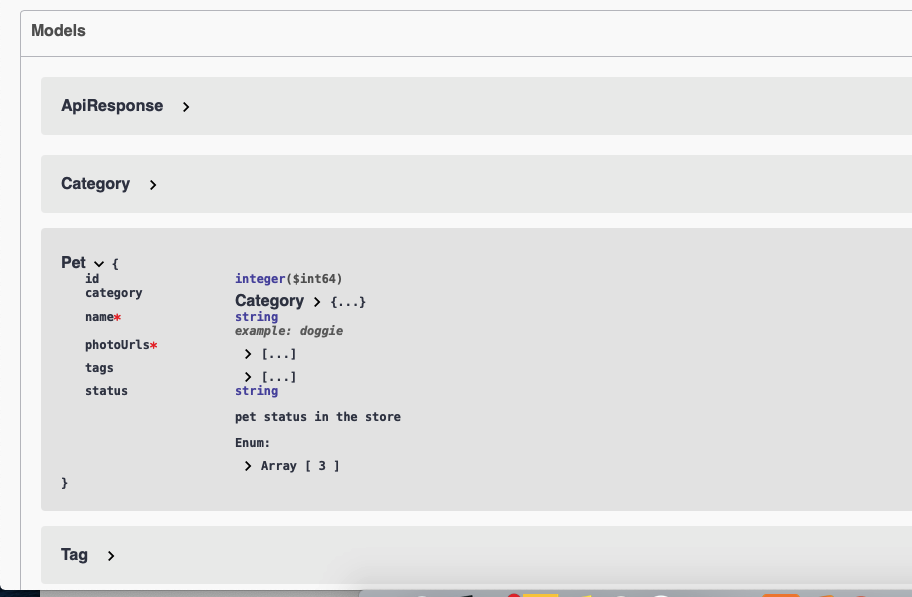
Task: Click the photoUrls property name
Action: tap(117, 345)
